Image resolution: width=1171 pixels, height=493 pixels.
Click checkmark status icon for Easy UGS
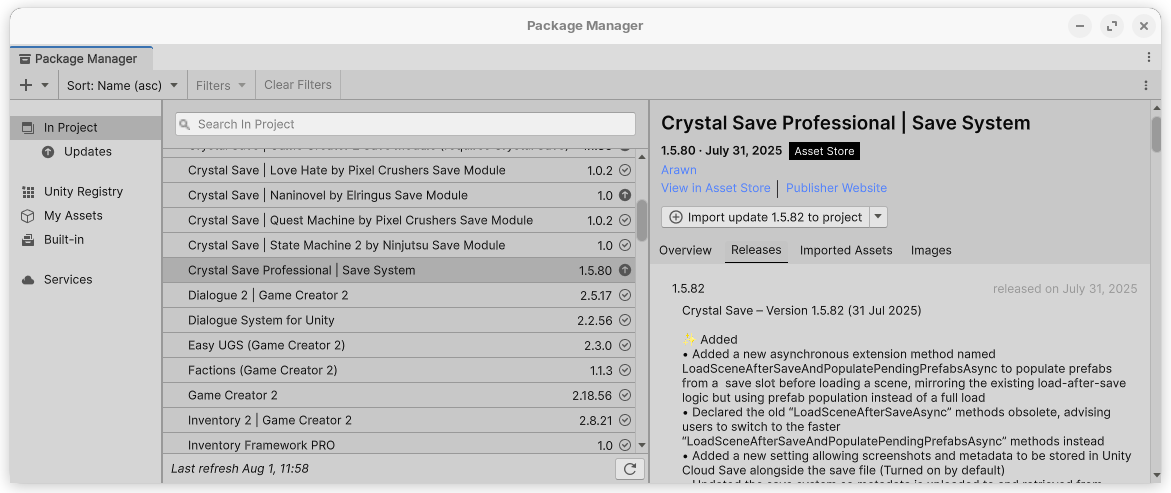point(625,345)
